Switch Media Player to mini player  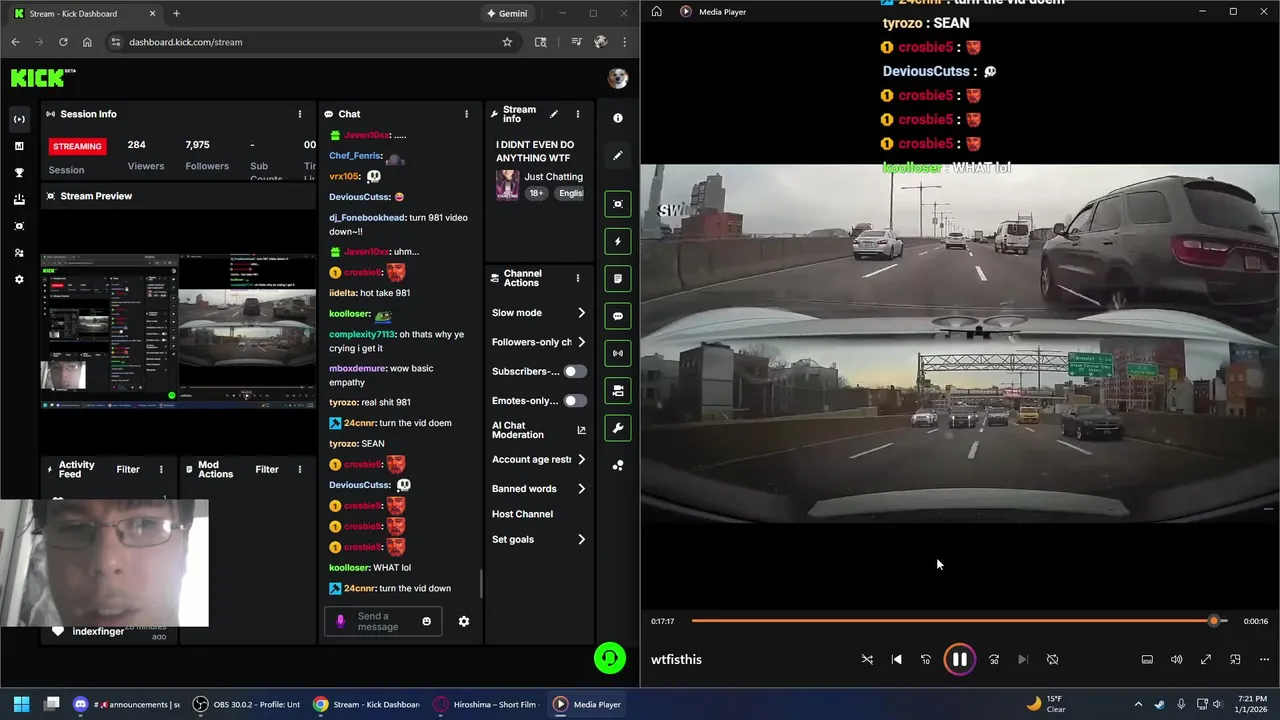coord(1235,659)
